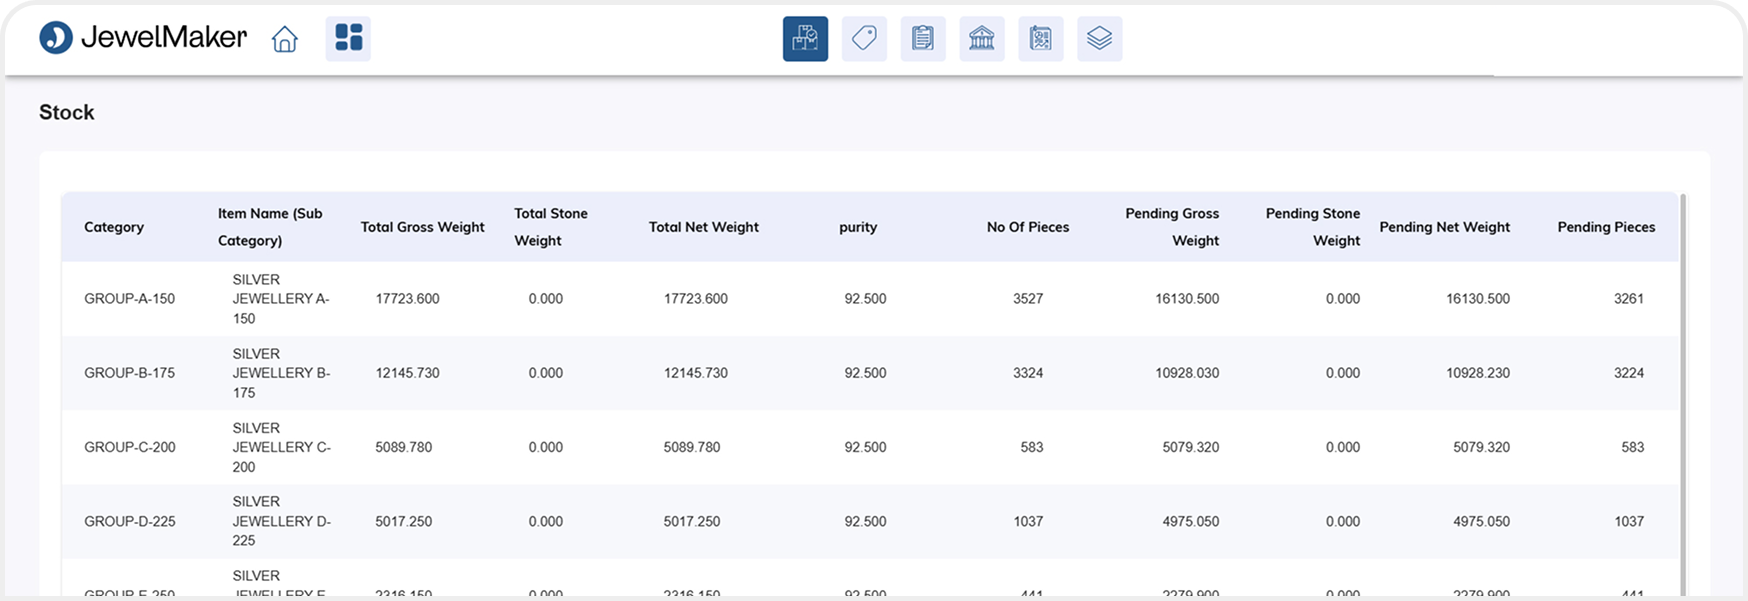The width and height of the screenshot is (1748, 601).
Task: Click the Total Stone Weight header
Action: tap(551, 227)
